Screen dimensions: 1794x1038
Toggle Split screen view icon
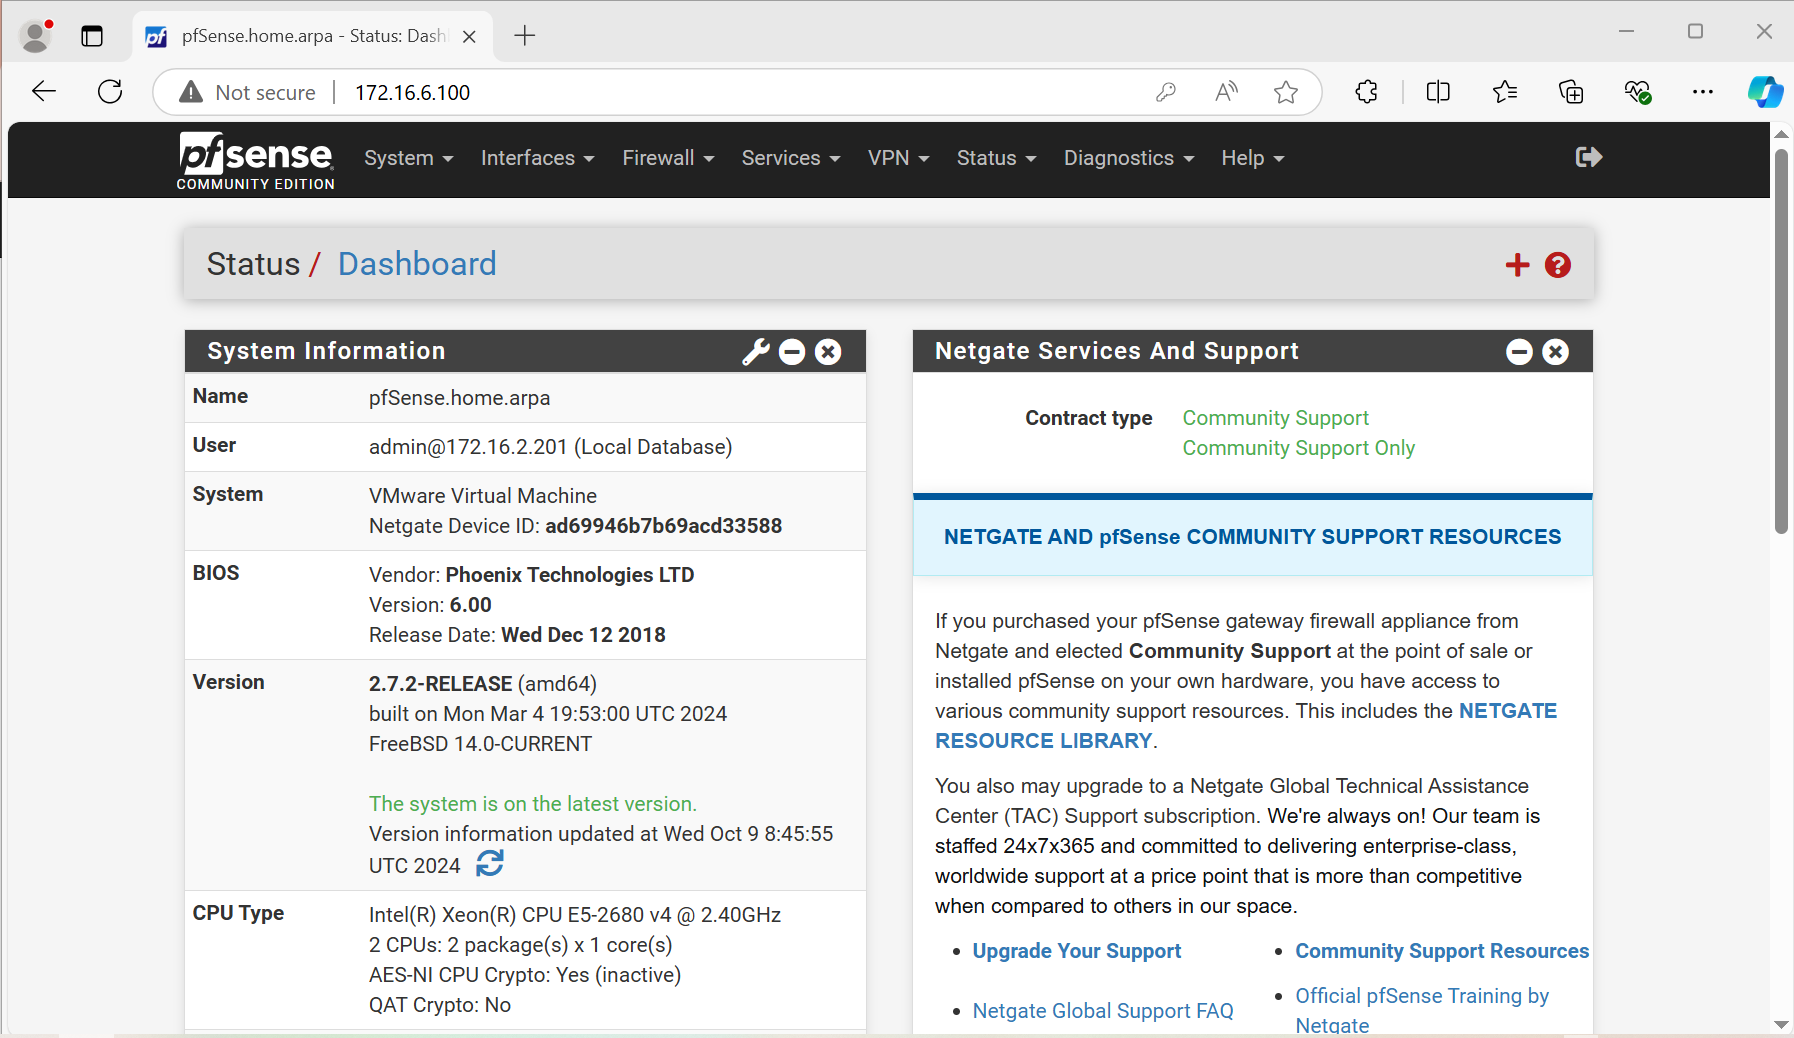[x=1438, y=92]
